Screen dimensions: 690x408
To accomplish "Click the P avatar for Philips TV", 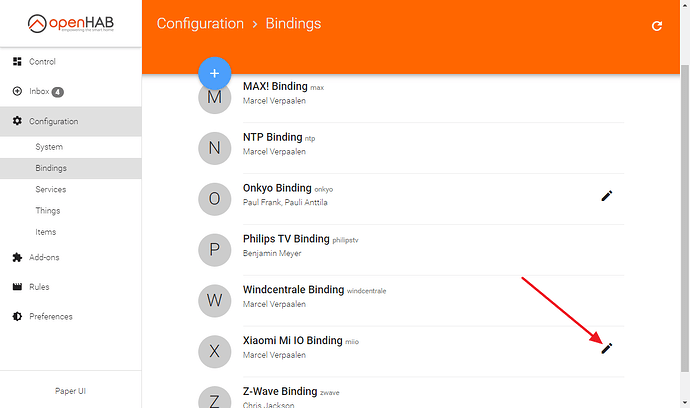I will [214, 250].
